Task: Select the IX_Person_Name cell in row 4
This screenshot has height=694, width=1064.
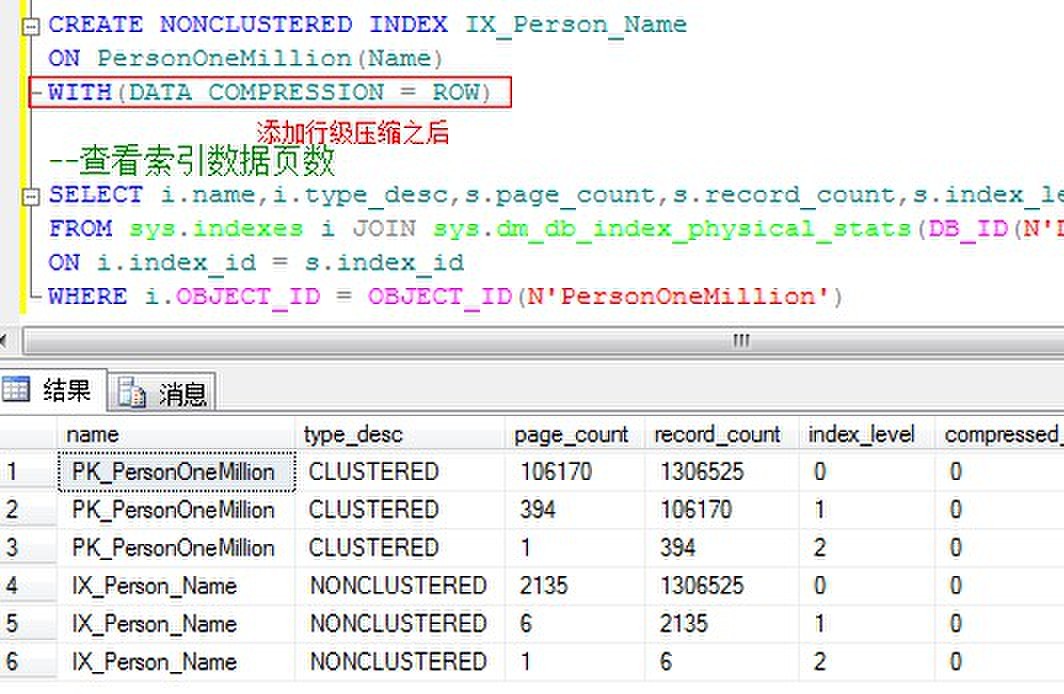Action: (x=176, y=585)
